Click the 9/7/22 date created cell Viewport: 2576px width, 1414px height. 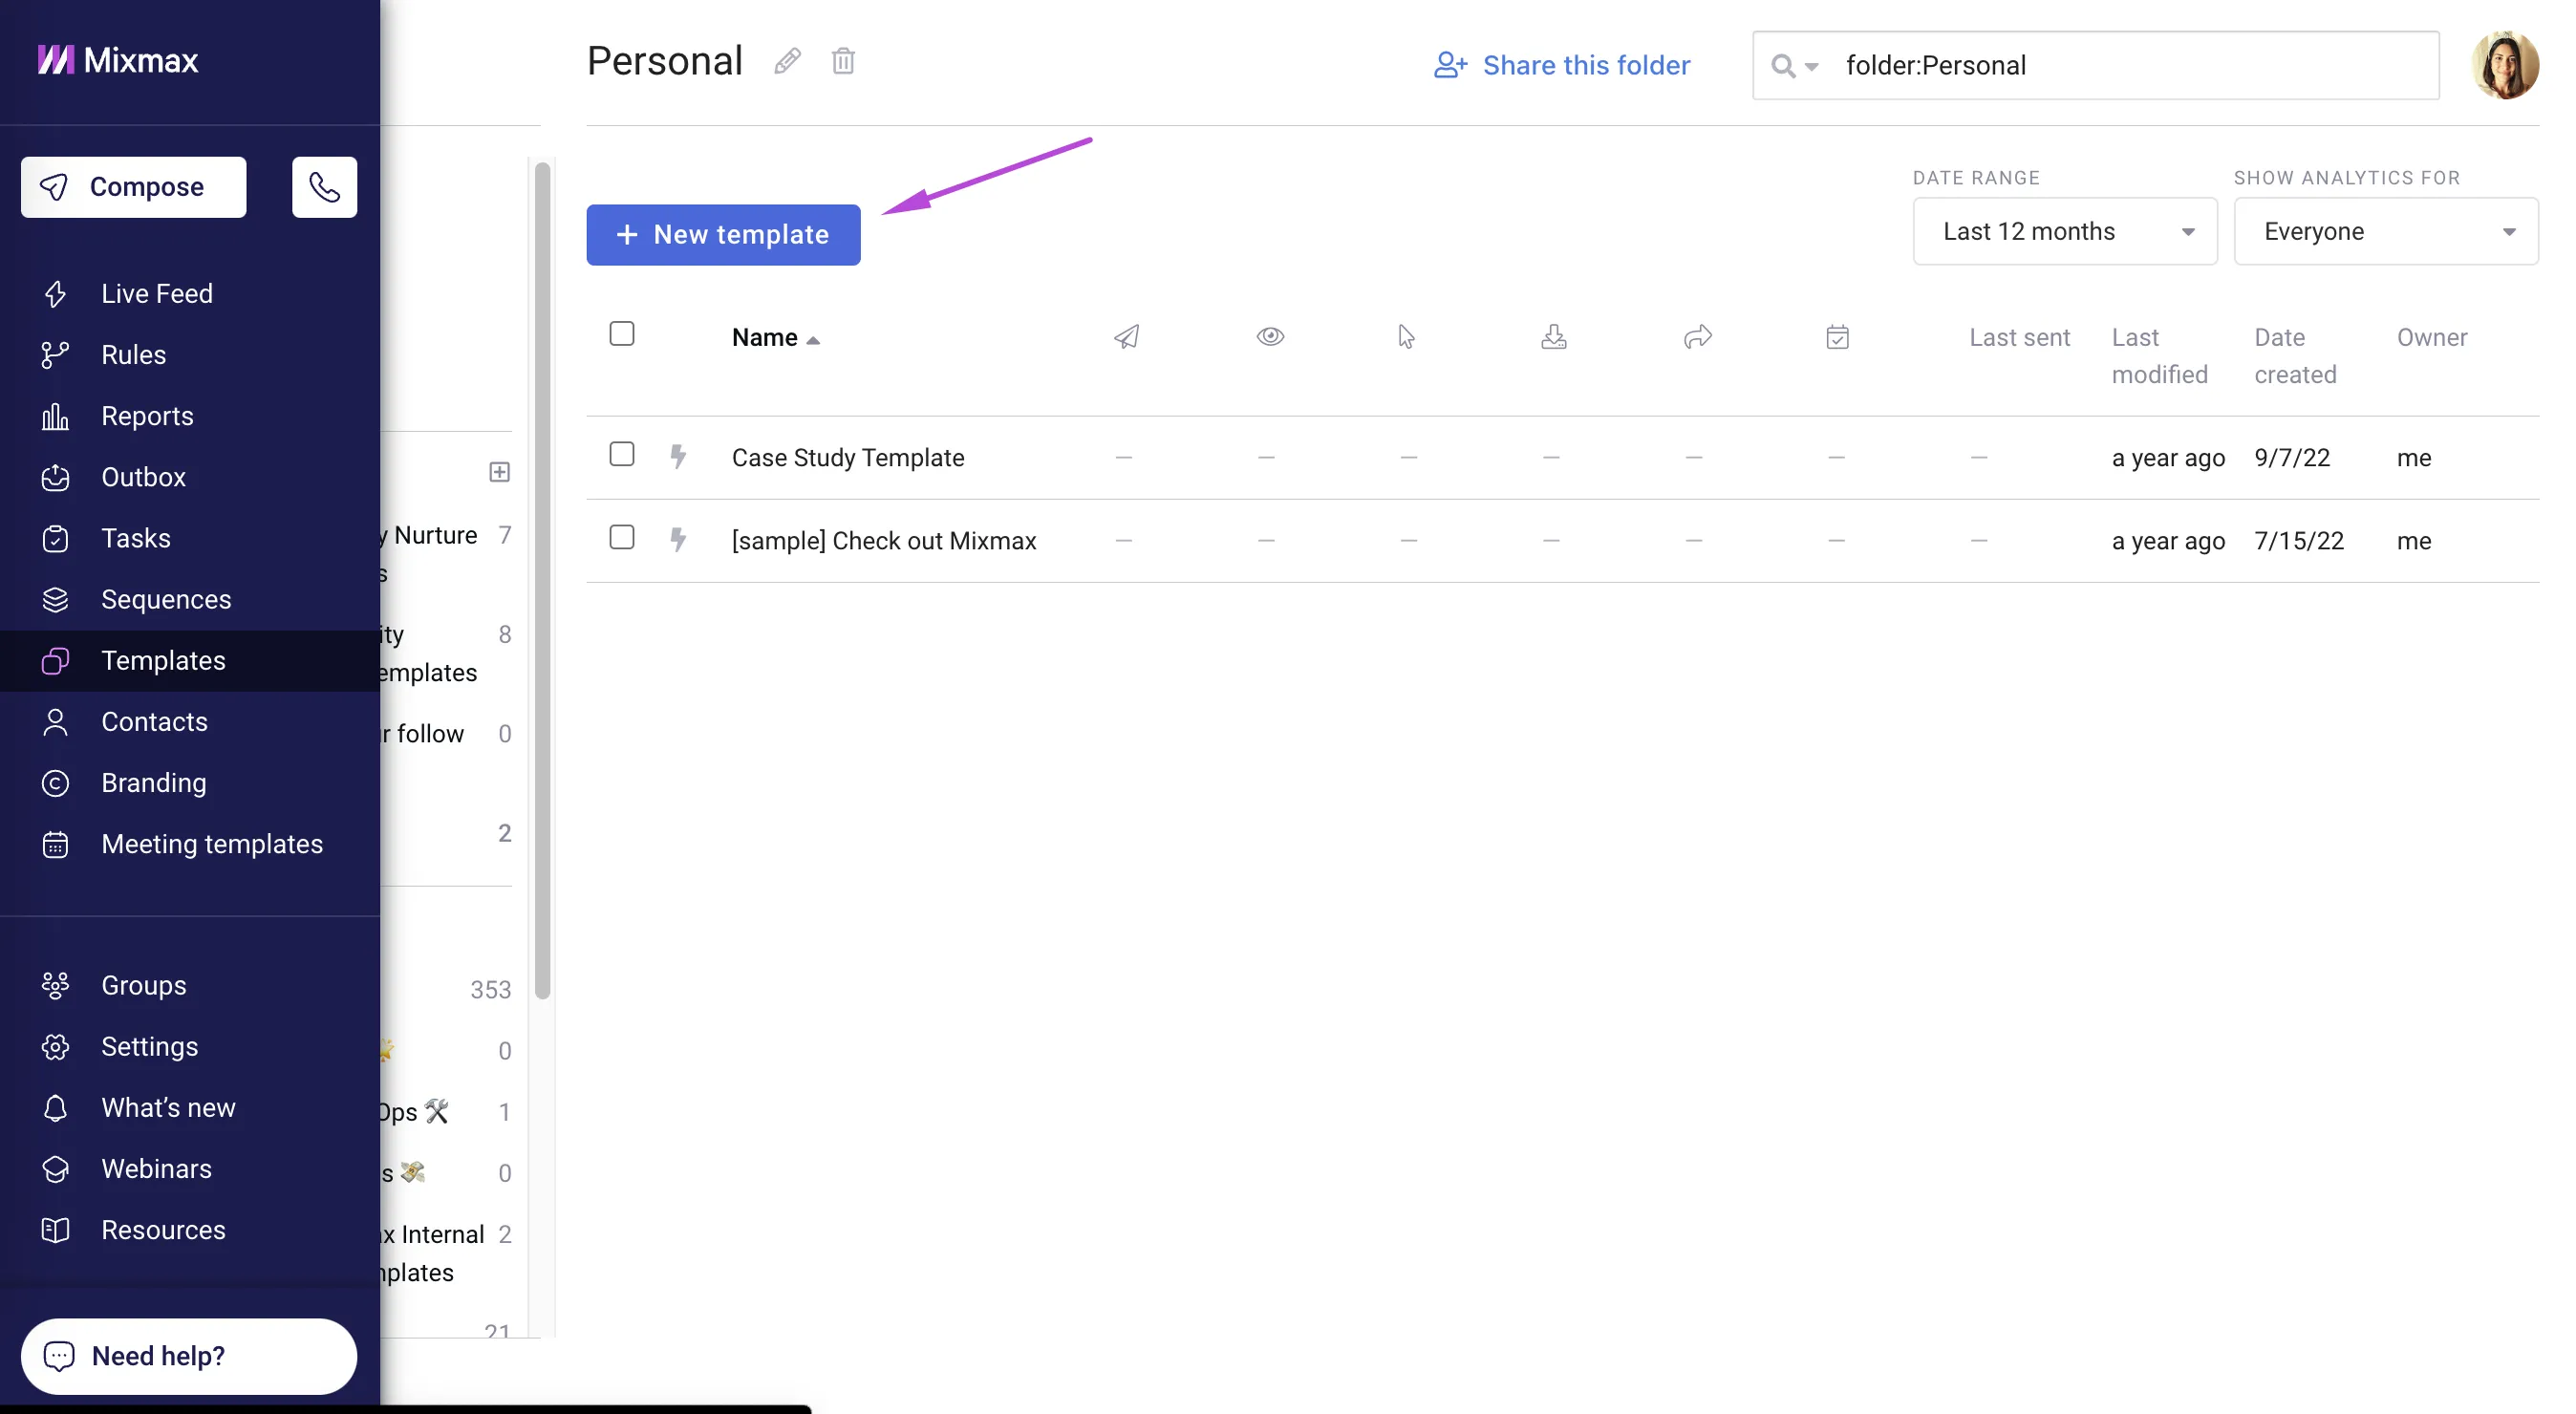click(x=2292, y=457)
